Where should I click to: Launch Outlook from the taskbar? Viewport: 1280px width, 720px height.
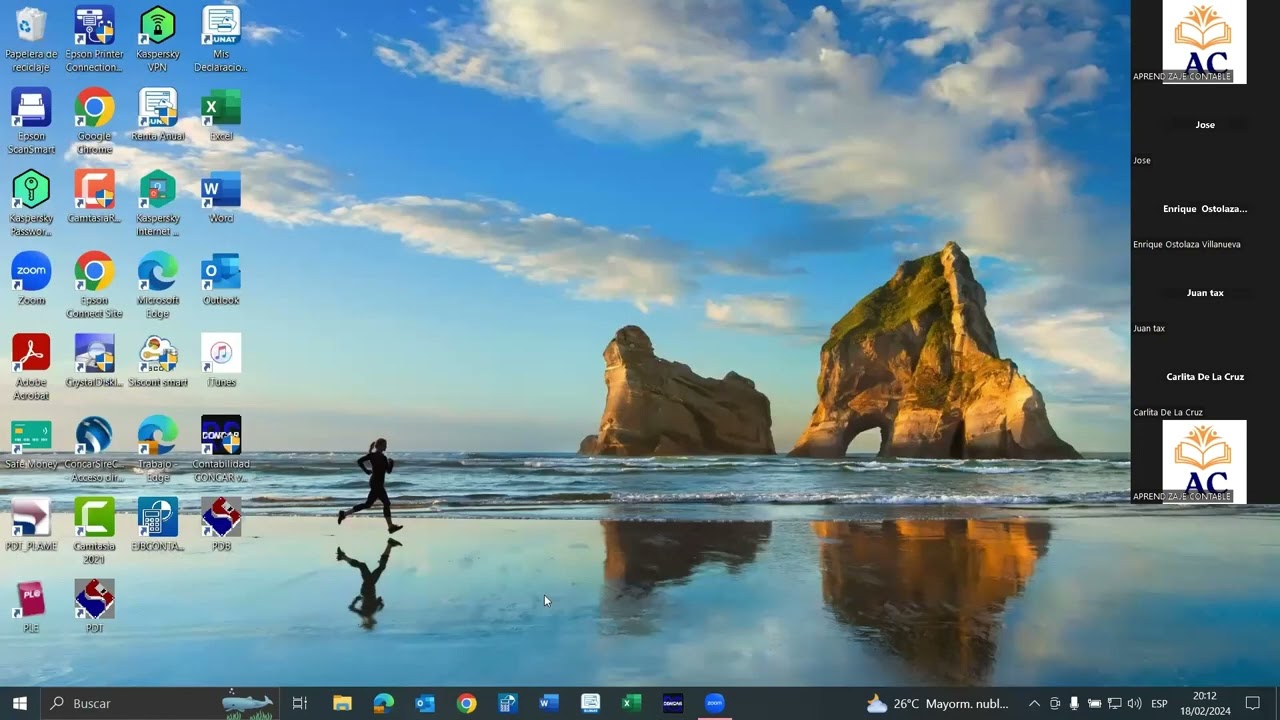425,703
